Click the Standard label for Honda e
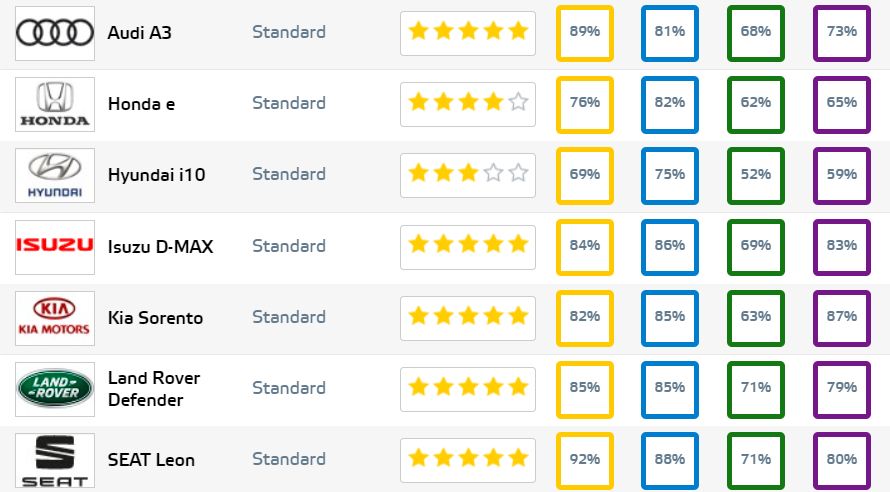 pos(288,103)
